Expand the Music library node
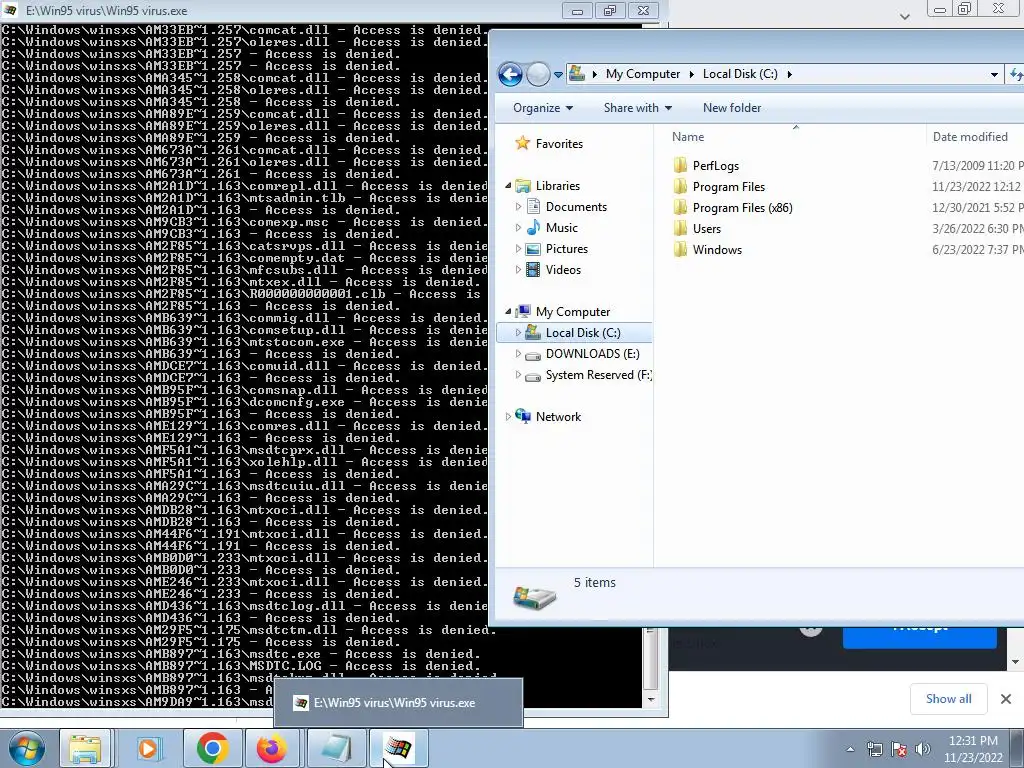Viewport: 1024px width, 768px height. [518, 227]
